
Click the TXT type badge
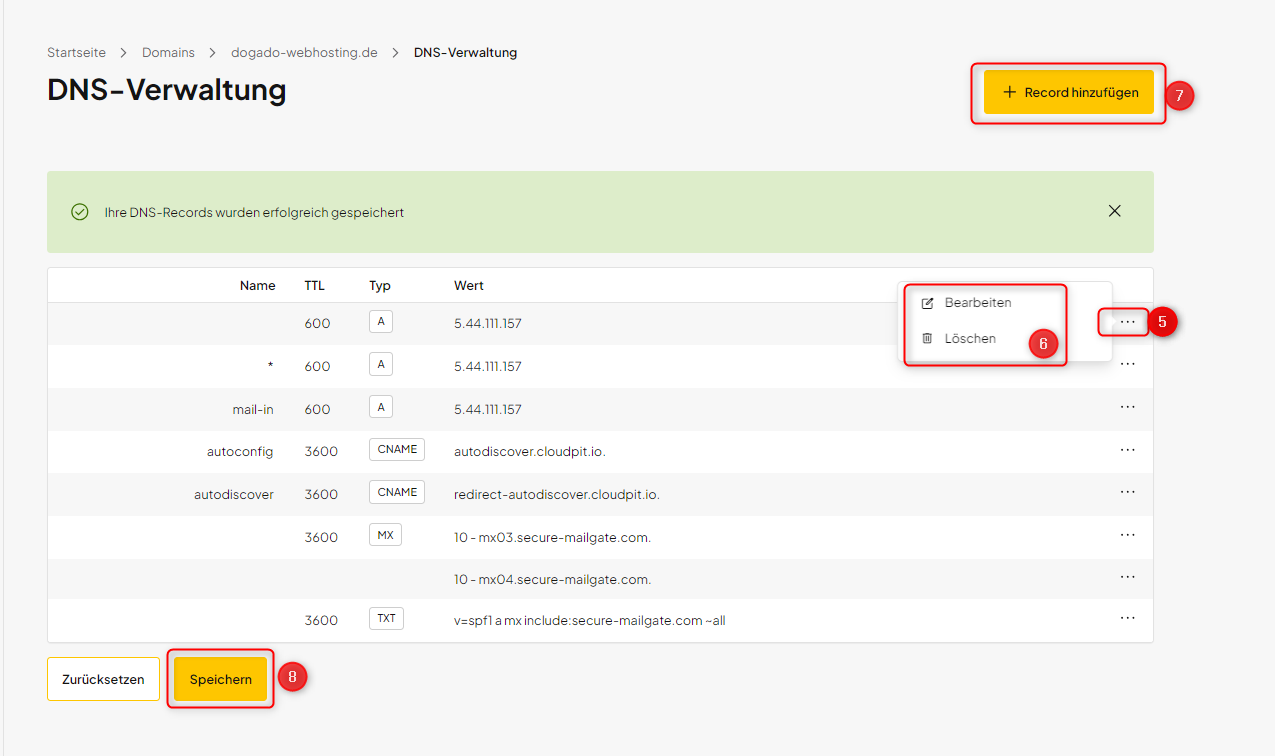386,619
